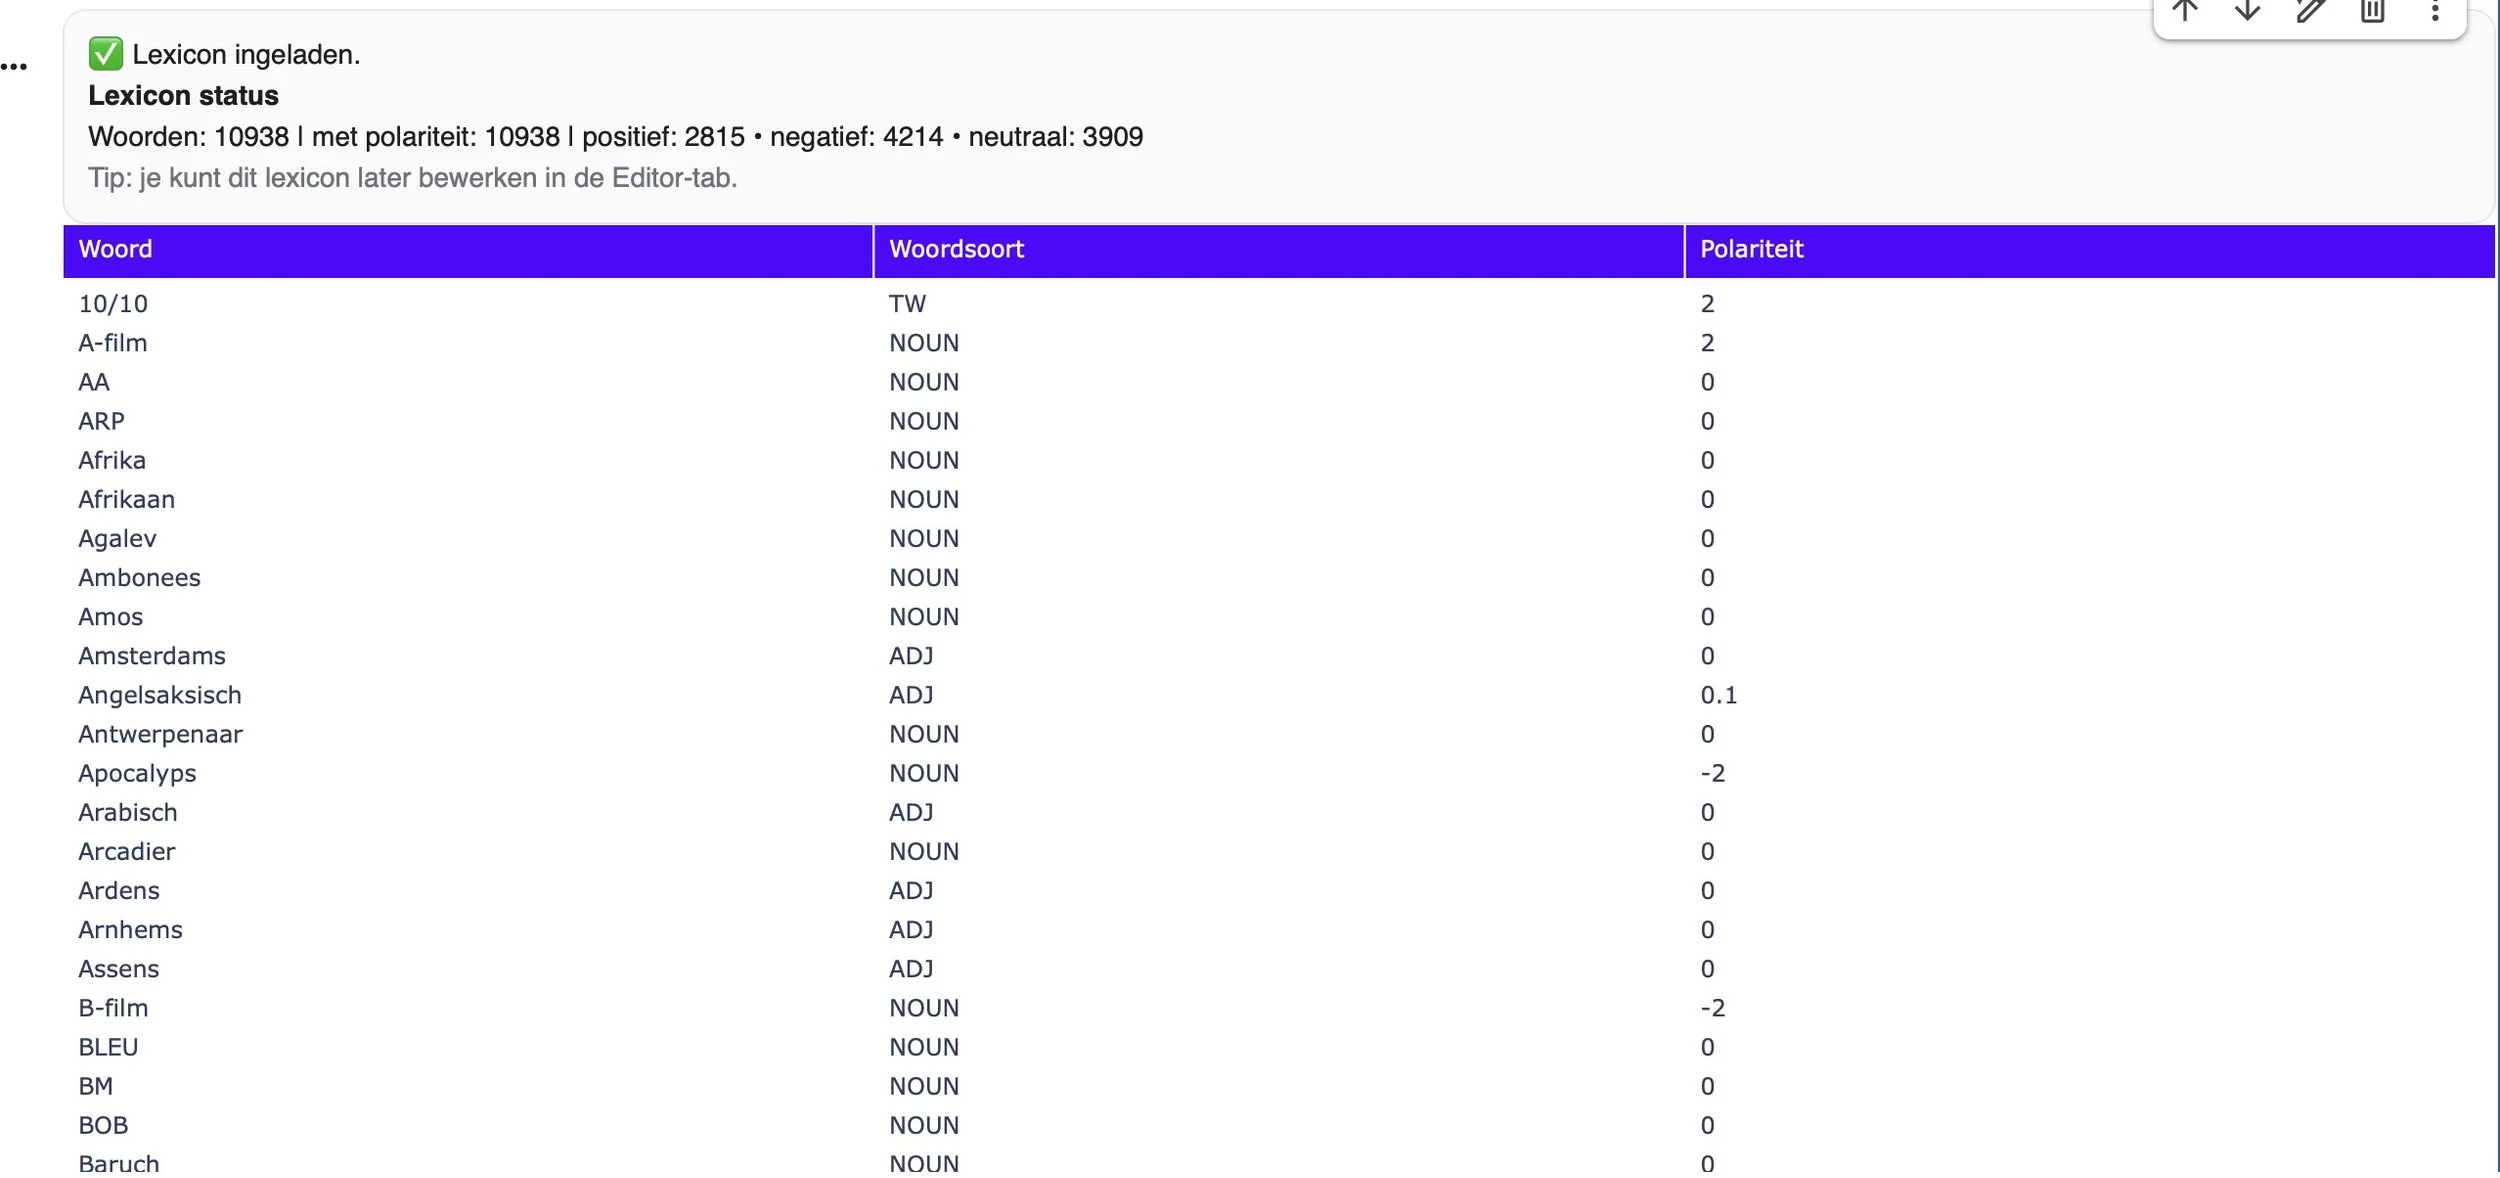Click the green checkmark icon
Image resolution: width=2500 pixels, height=1178 pixels.
click(105, 54)
